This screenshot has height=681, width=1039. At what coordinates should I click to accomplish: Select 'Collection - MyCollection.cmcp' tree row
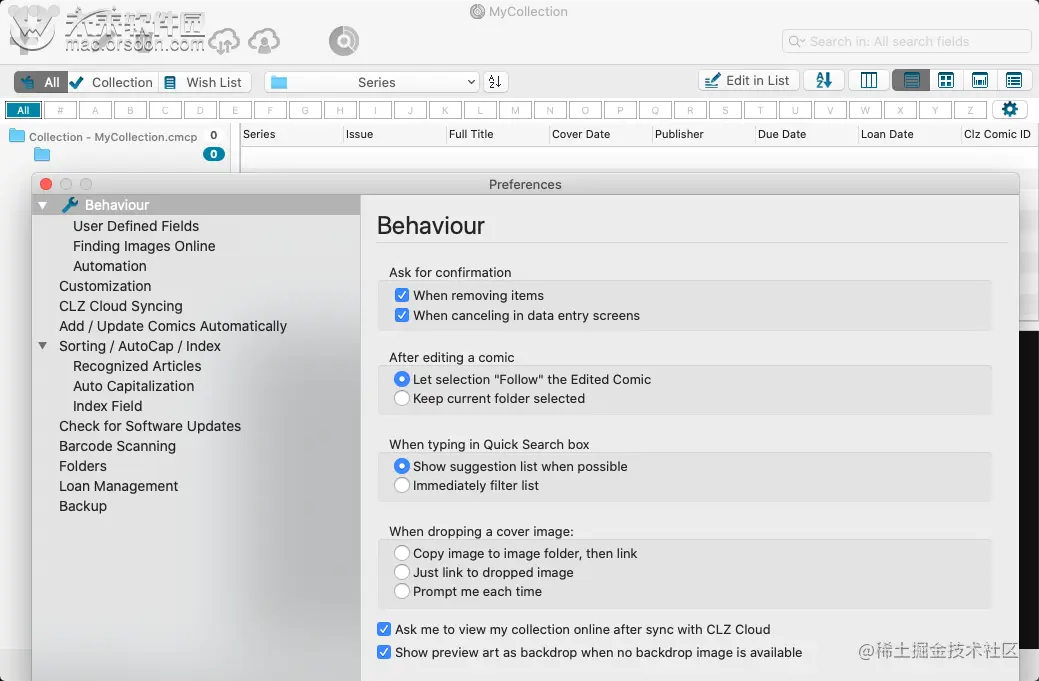(x=114, y=136)
